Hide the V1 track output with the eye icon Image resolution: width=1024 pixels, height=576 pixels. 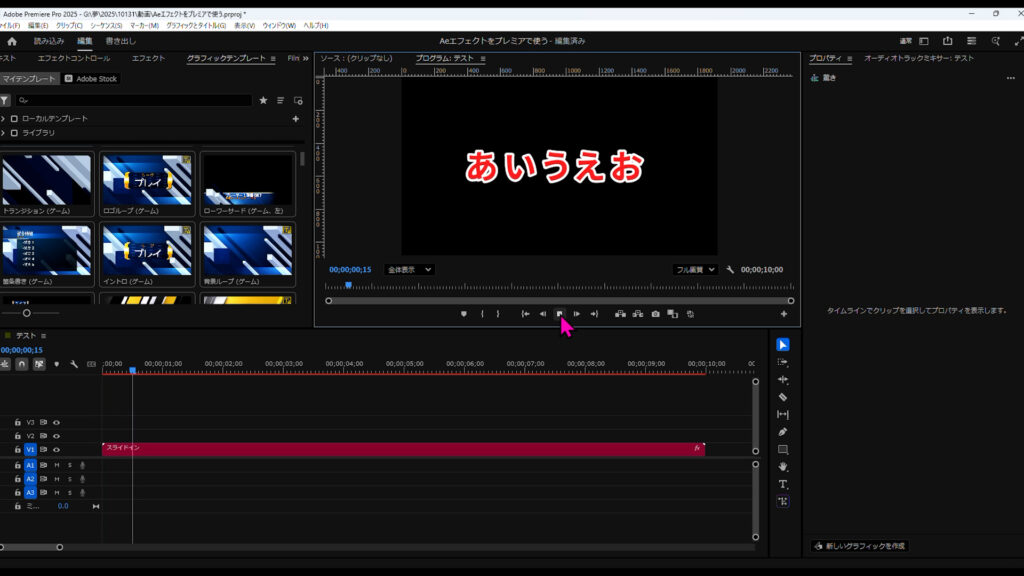click(56, 450)
